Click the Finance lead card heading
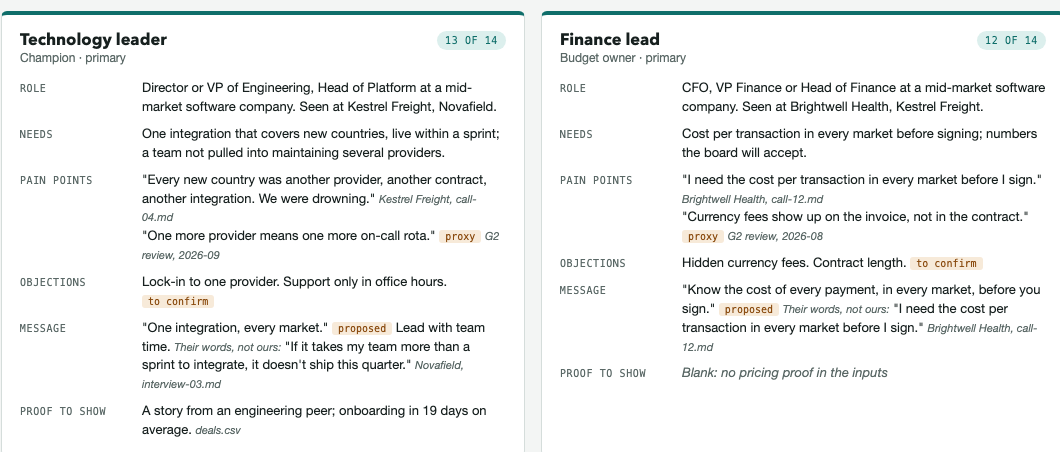1060x452 pixels. tap(610, 39)
